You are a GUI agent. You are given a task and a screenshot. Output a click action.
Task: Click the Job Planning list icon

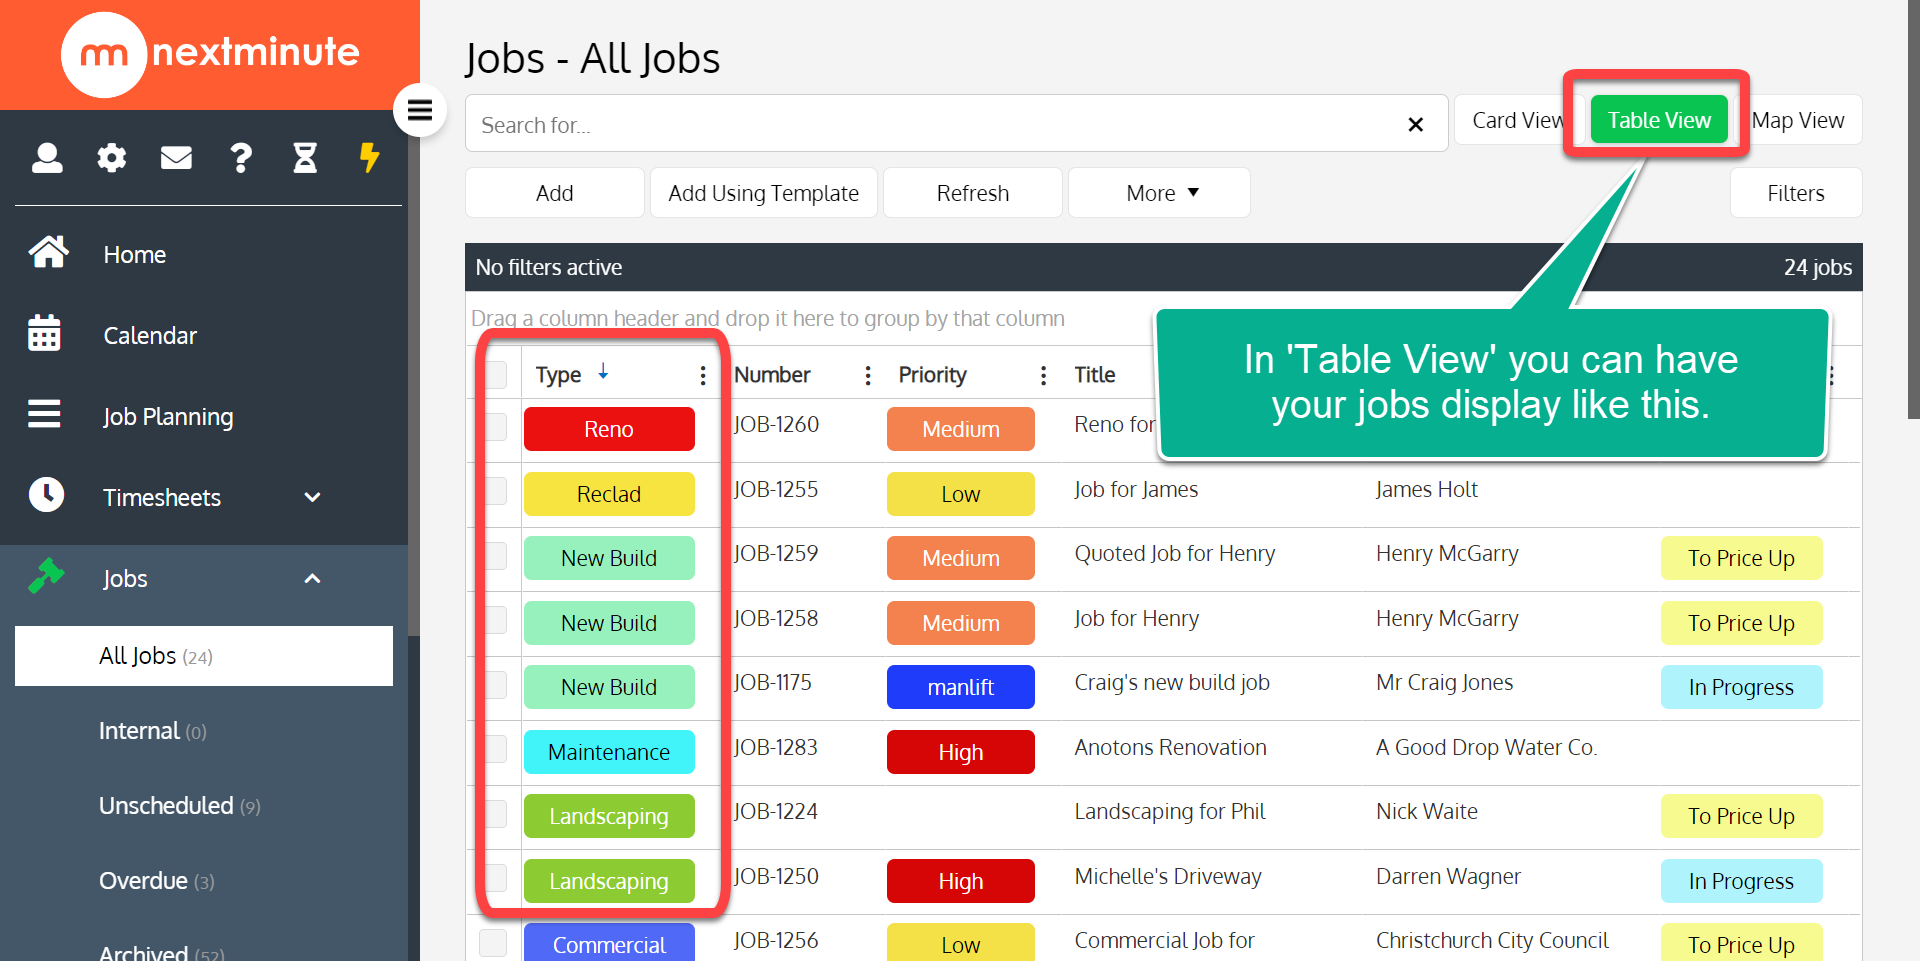pyautogui.click(x=44, y=413)
